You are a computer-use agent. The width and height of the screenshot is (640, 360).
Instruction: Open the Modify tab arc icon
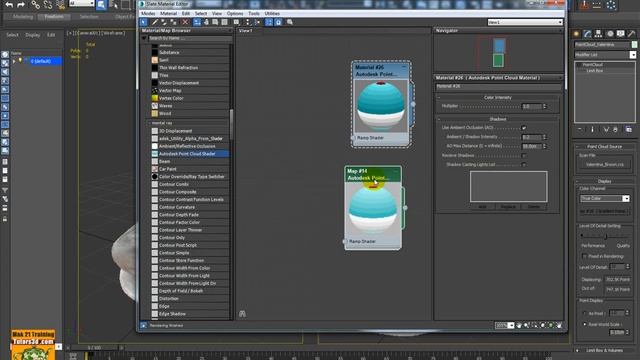click(587, 34)
